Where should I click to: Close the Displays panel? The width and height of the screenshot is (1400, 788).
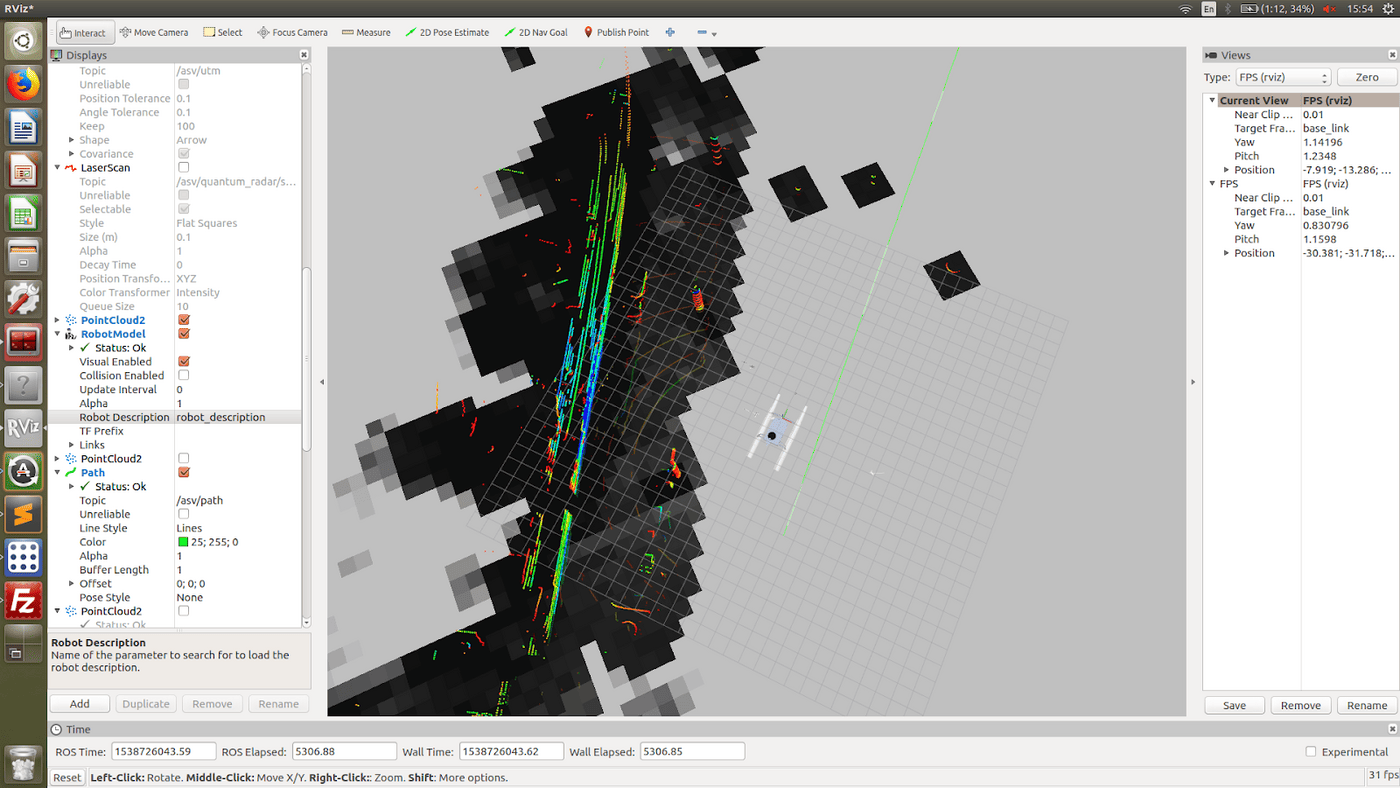304,55
